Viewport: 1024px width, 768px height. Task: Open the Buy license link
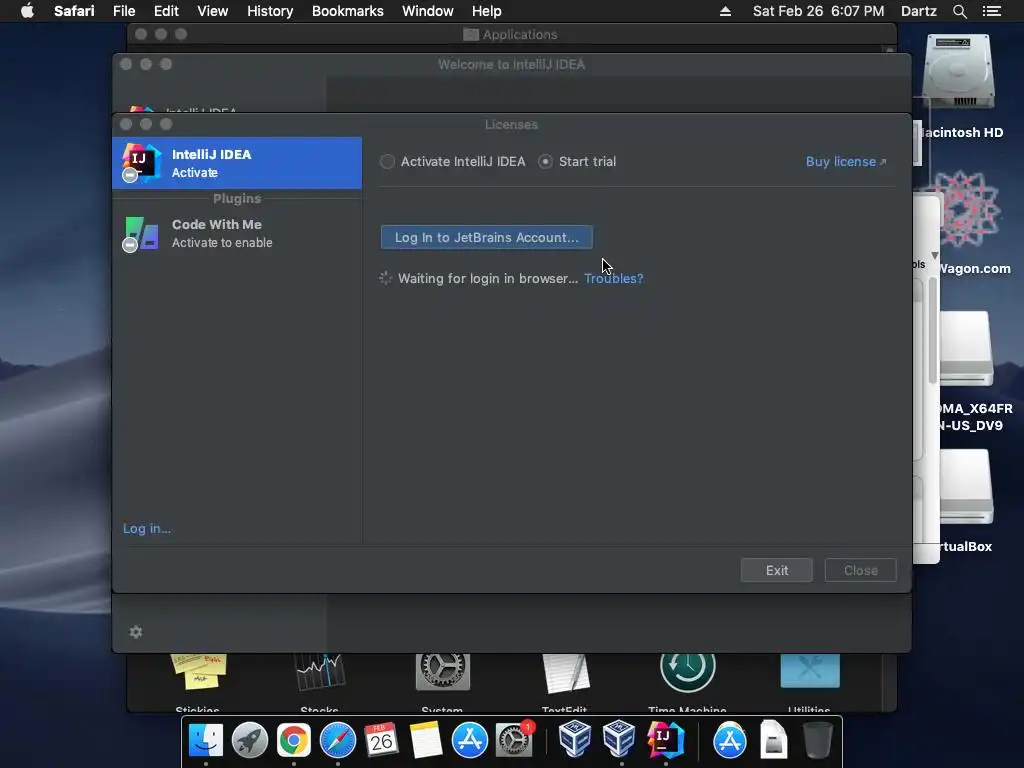point(846,161)
